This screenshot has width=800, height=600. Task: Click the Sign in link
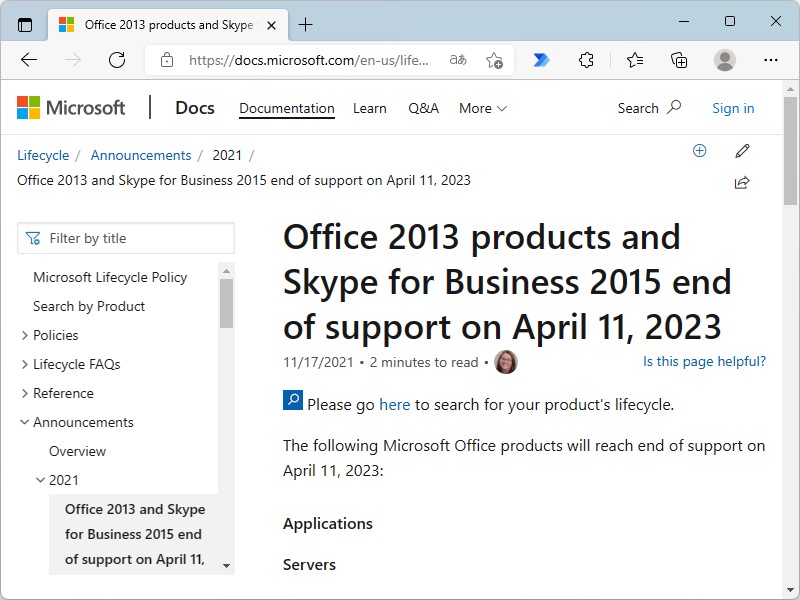733,108
